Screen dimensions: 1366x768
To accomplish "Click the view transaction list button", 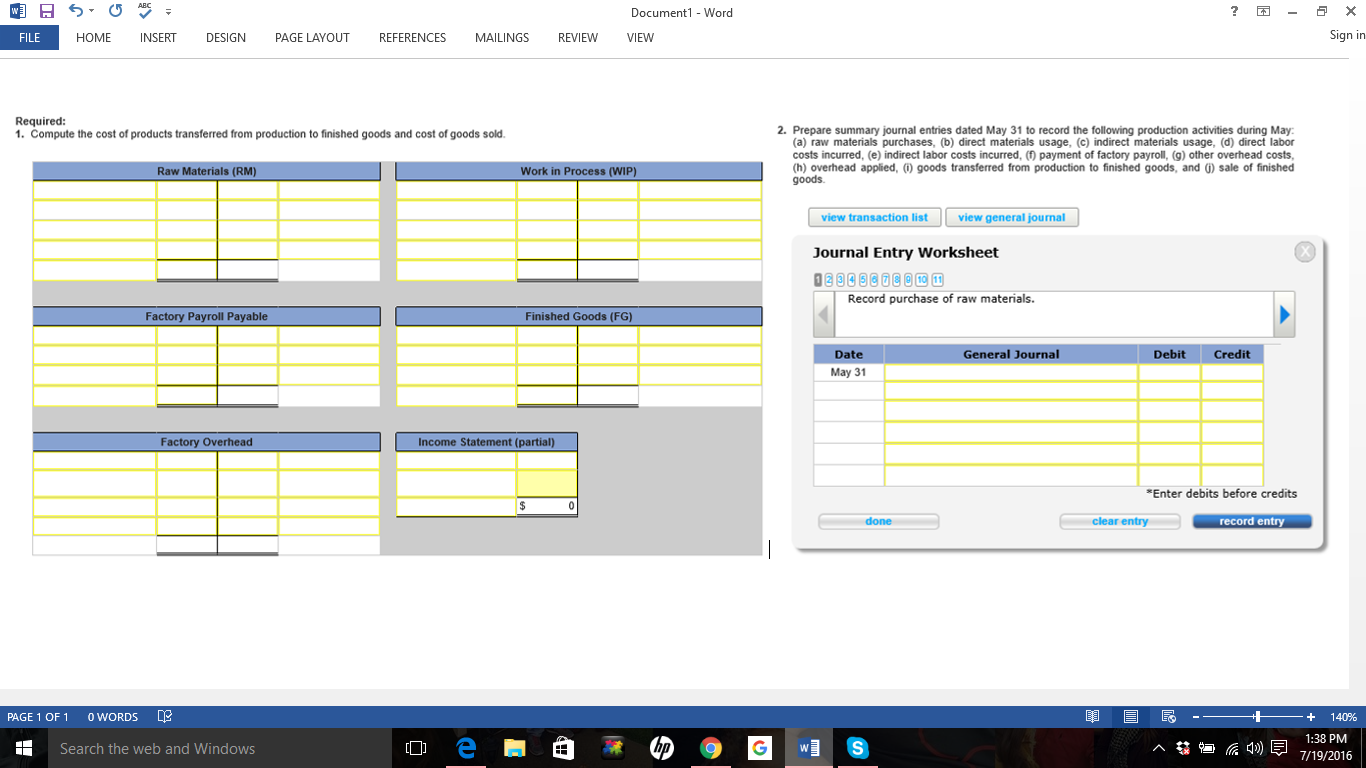I will (874, 217).
